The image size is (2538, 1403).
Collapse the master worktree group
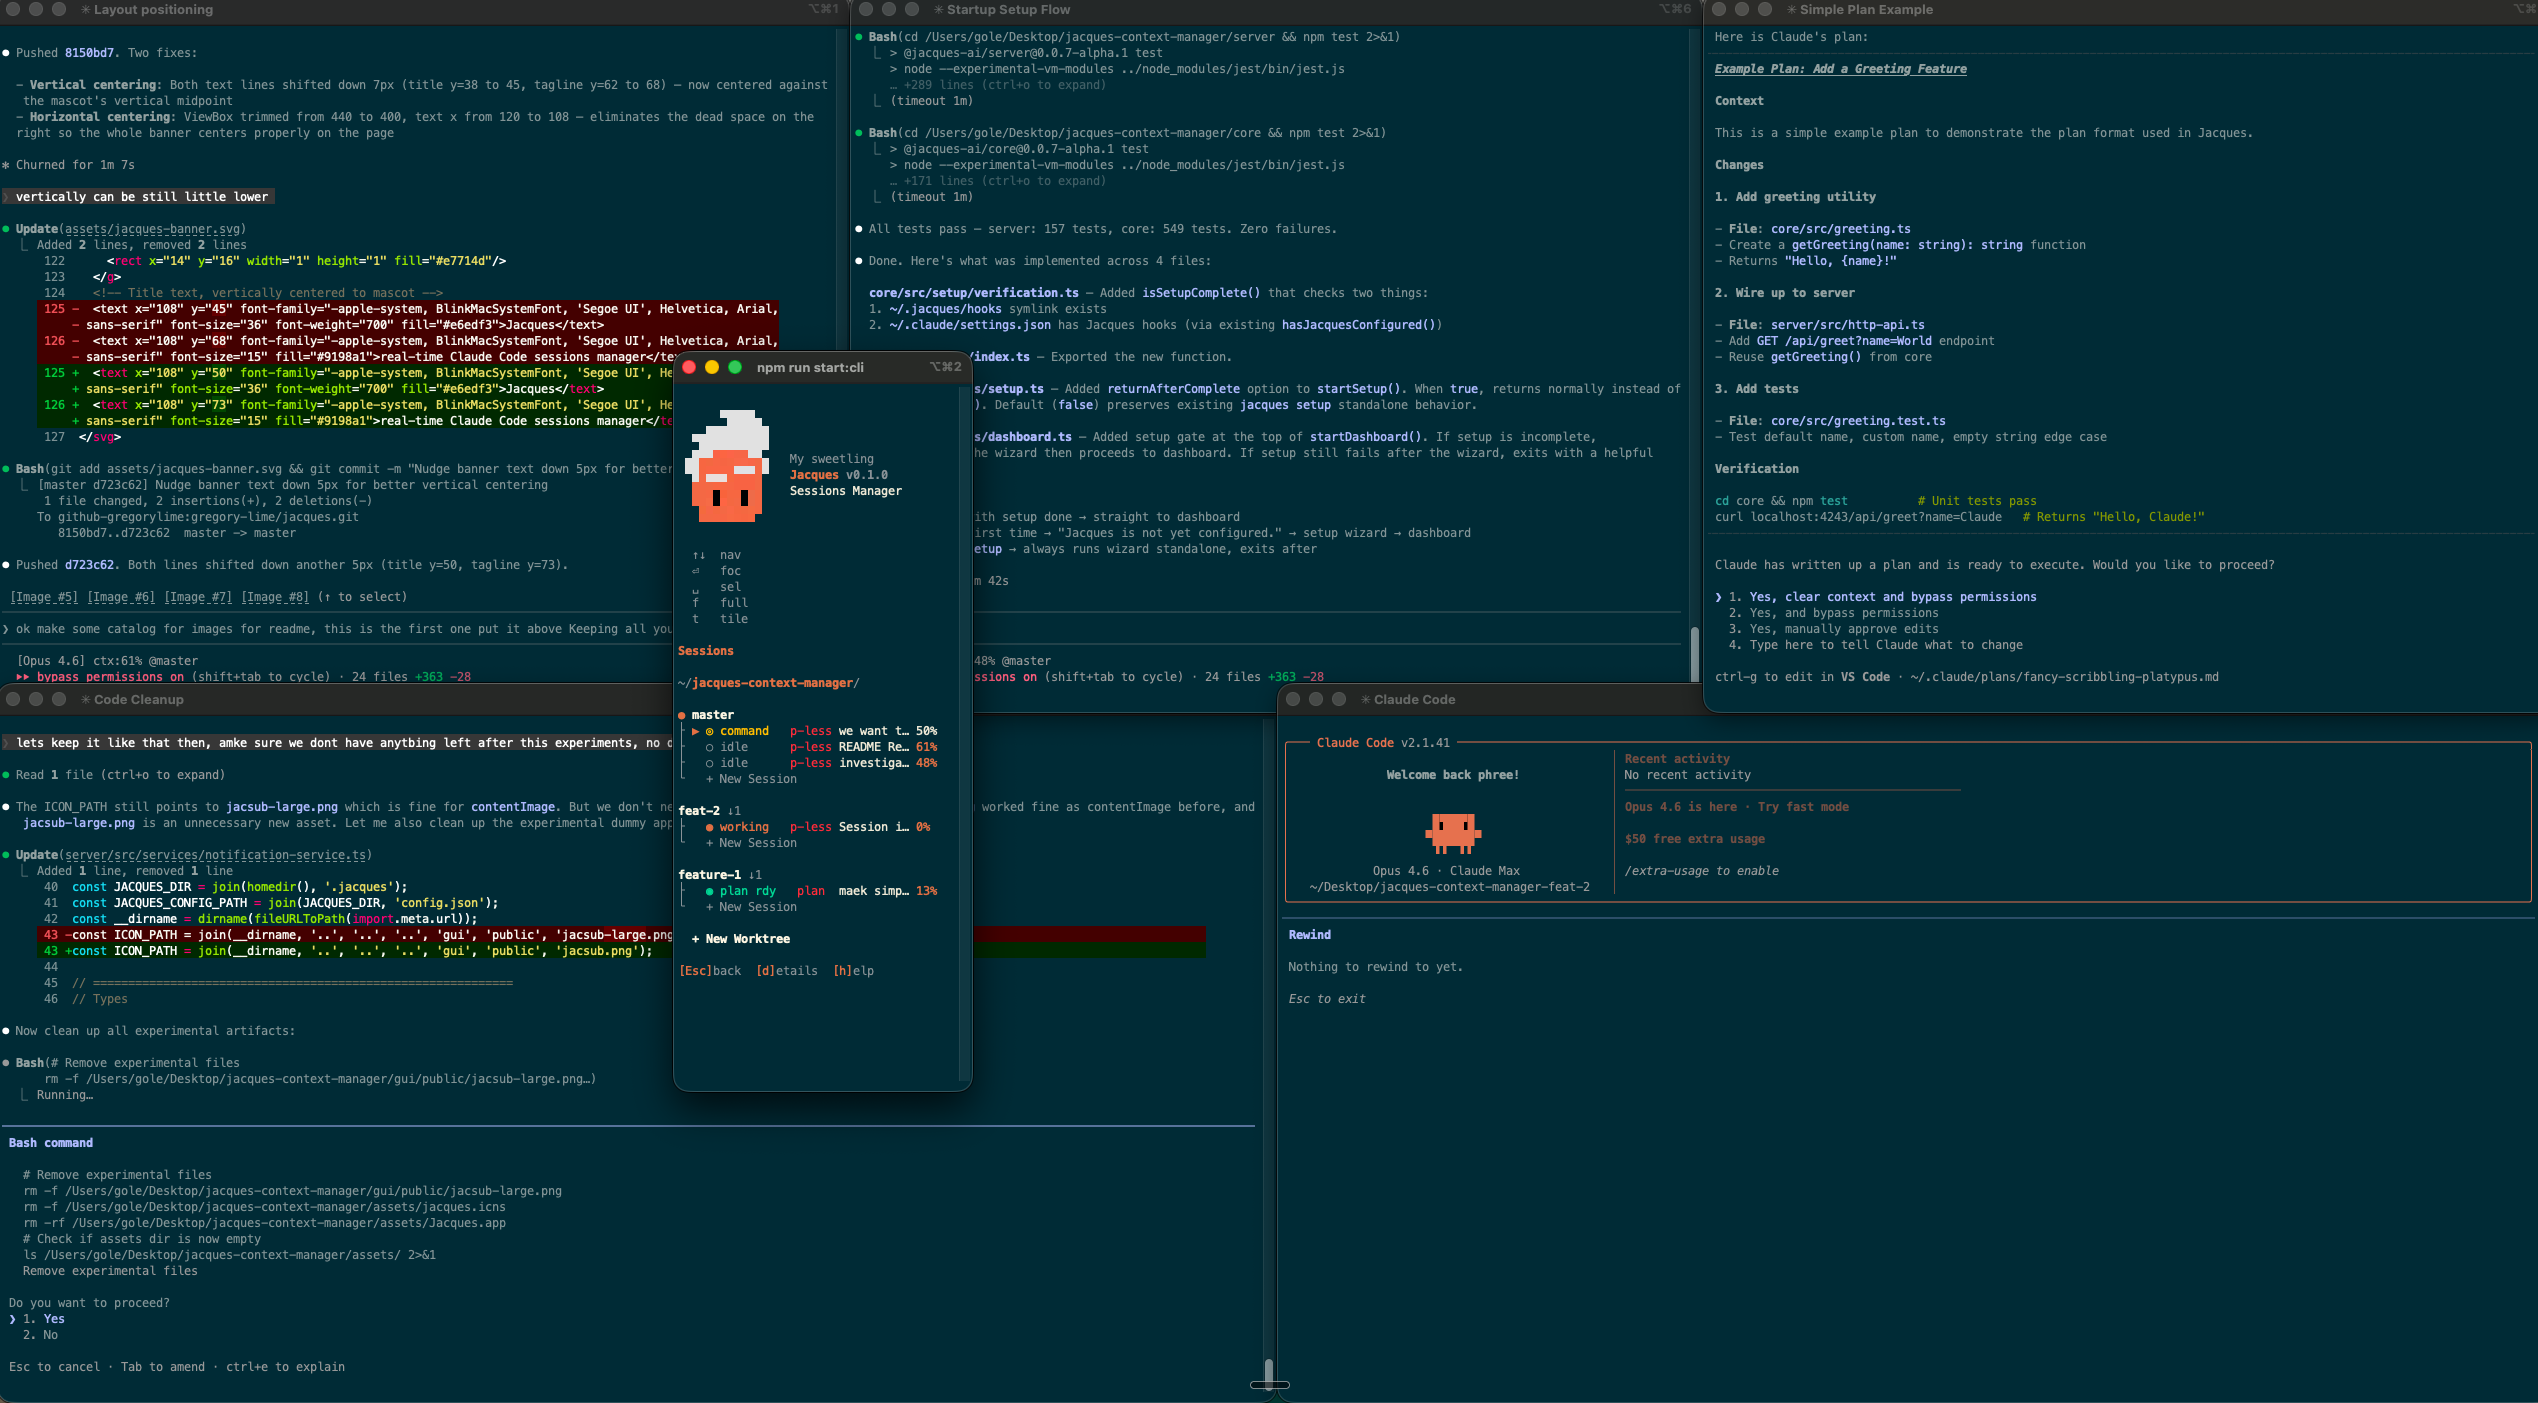point(712,715)
